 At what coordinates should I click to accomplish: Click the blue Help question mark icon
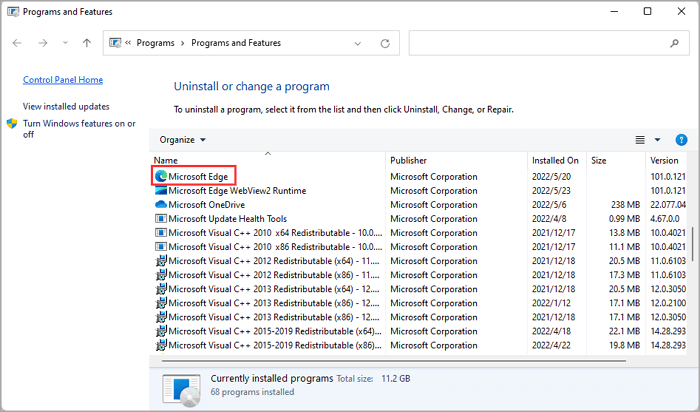point(681,140)
